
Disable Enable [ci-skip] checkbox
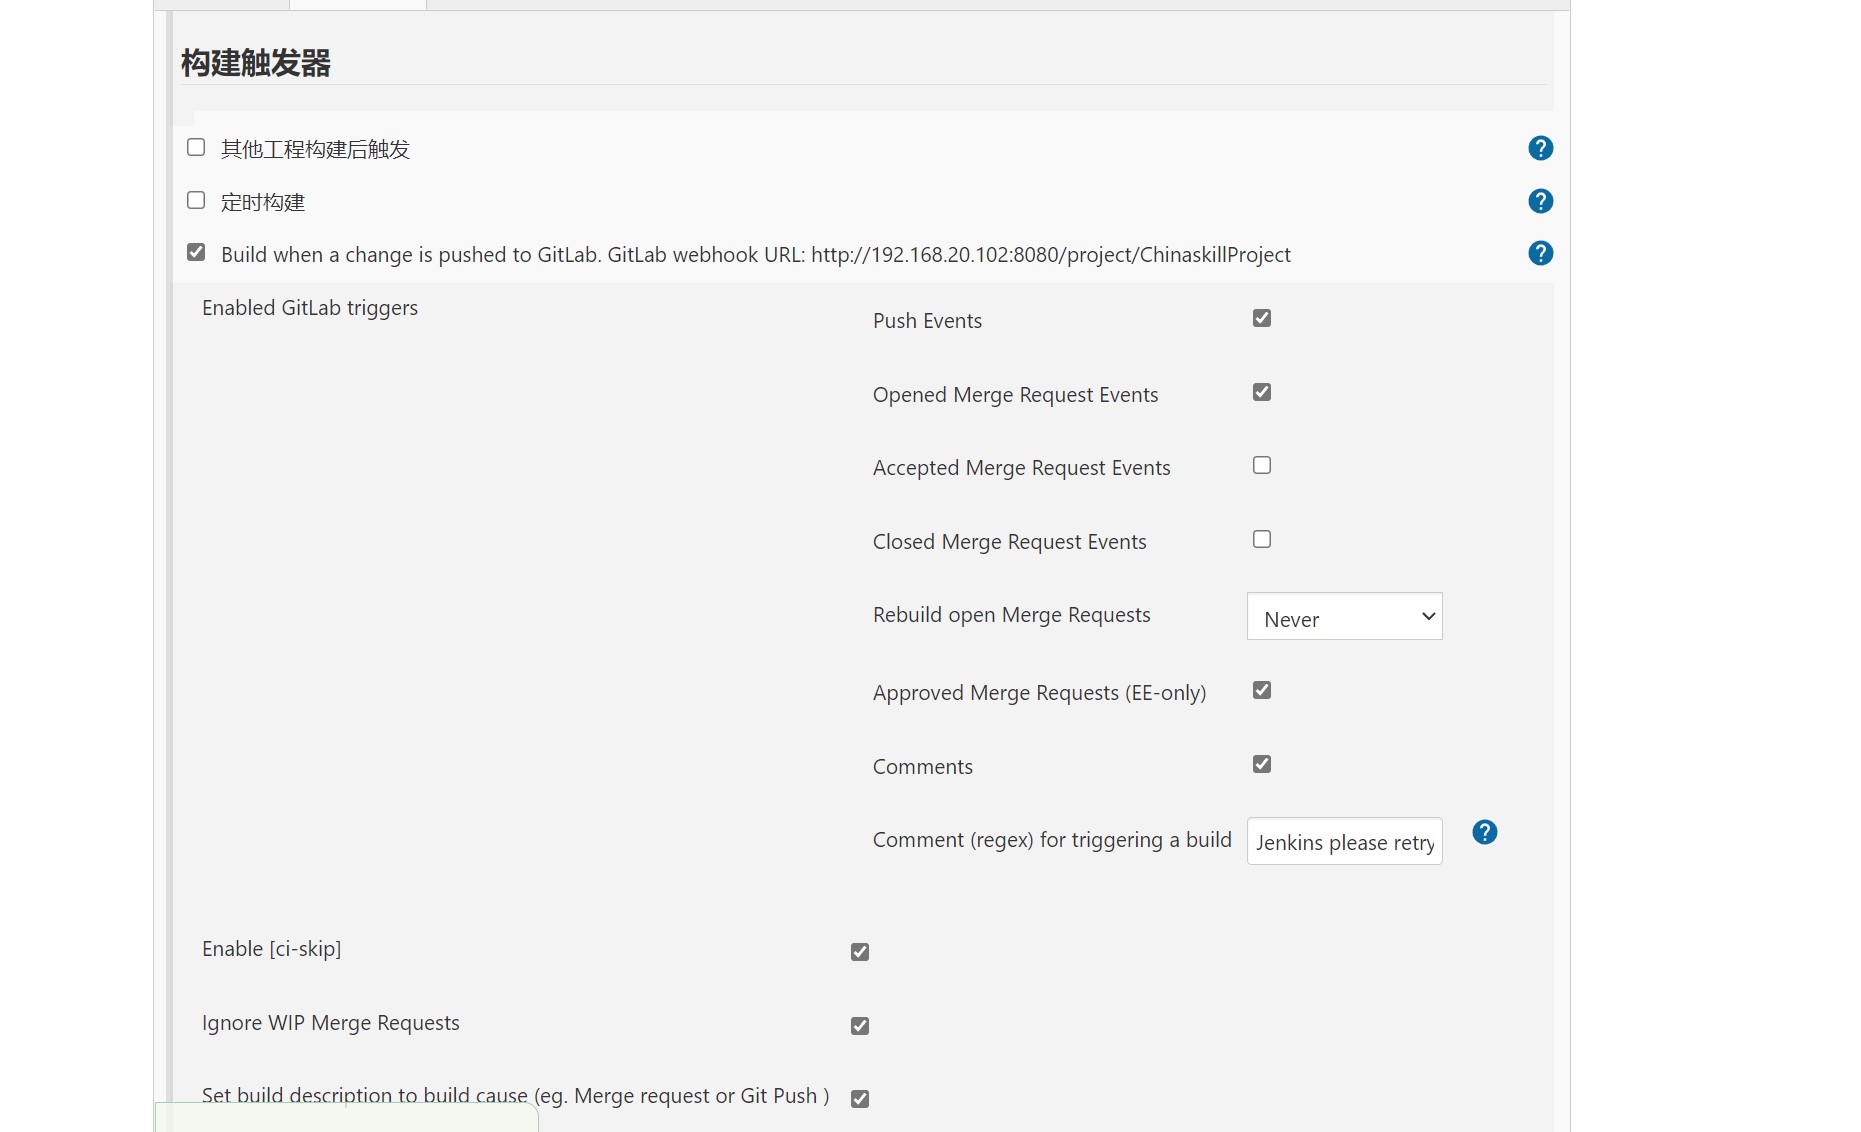859,952
